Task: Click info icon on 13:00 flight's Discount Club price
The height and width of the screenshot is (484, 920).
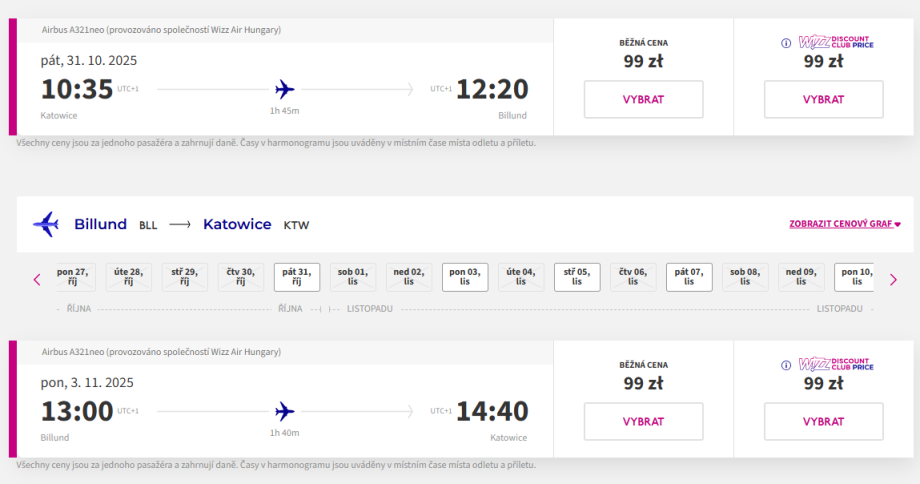Action: (786, 365)
